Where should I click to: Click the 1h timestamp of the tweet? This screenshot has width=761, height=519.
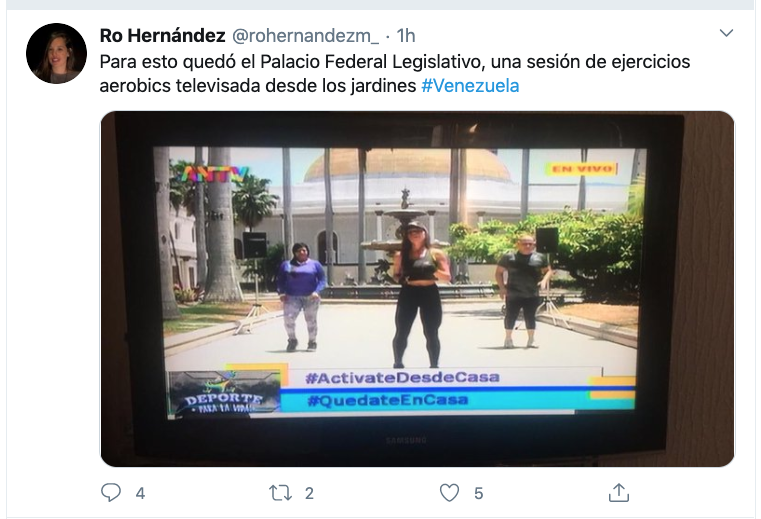point(406,35)
